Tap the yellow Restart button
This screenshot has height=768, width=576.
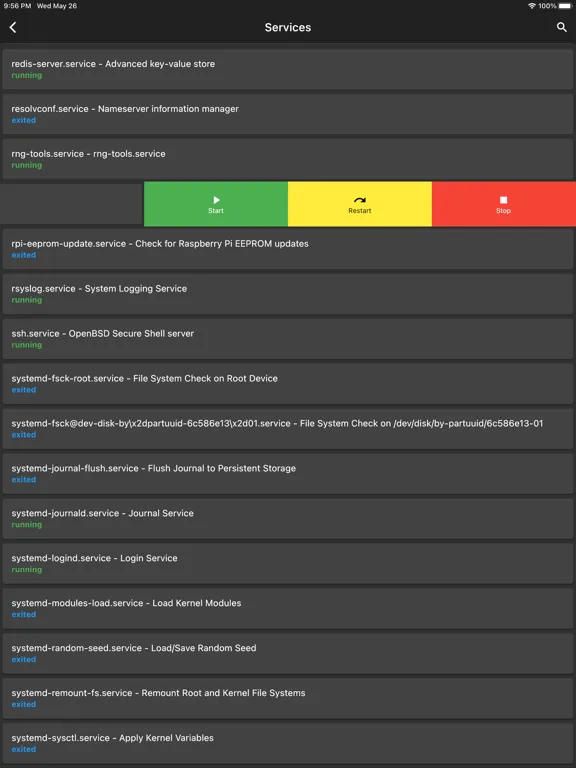360,204
